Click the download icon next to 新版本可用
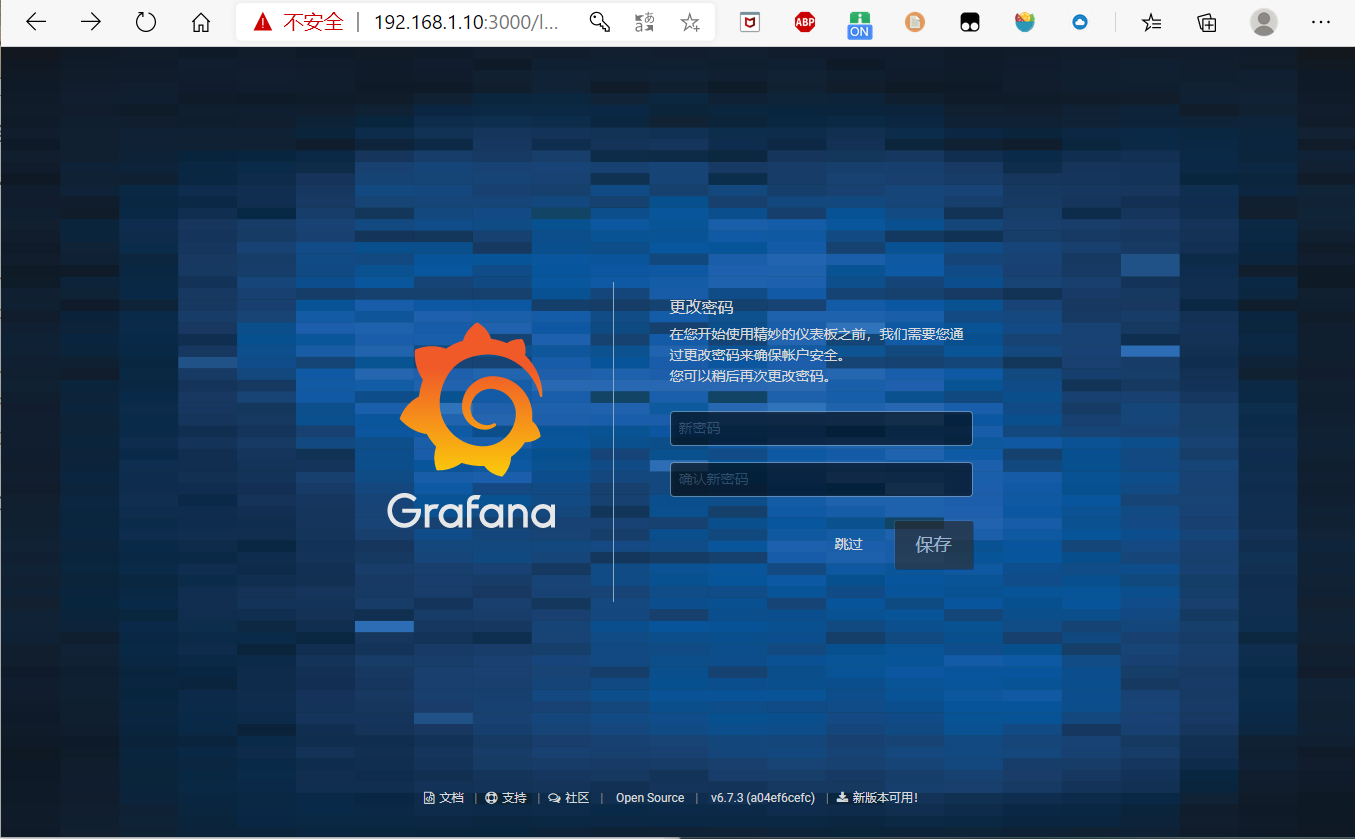The image size is (1355, 839). click(844, 797)
